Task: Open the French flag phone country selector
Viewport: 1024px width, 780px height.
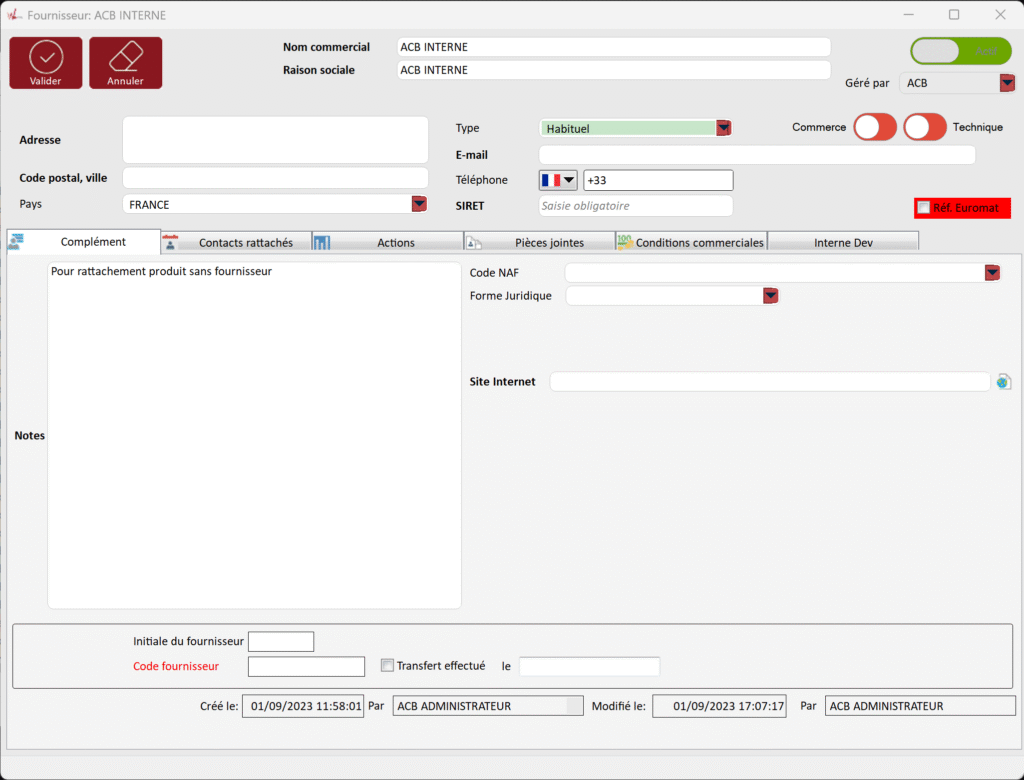Action: click(559, 180)
